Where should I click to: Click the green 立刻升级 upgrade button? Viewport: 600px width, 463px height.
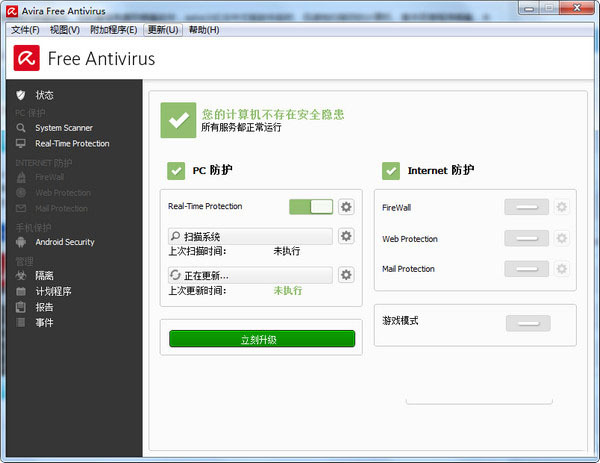(x=261, y=339)
